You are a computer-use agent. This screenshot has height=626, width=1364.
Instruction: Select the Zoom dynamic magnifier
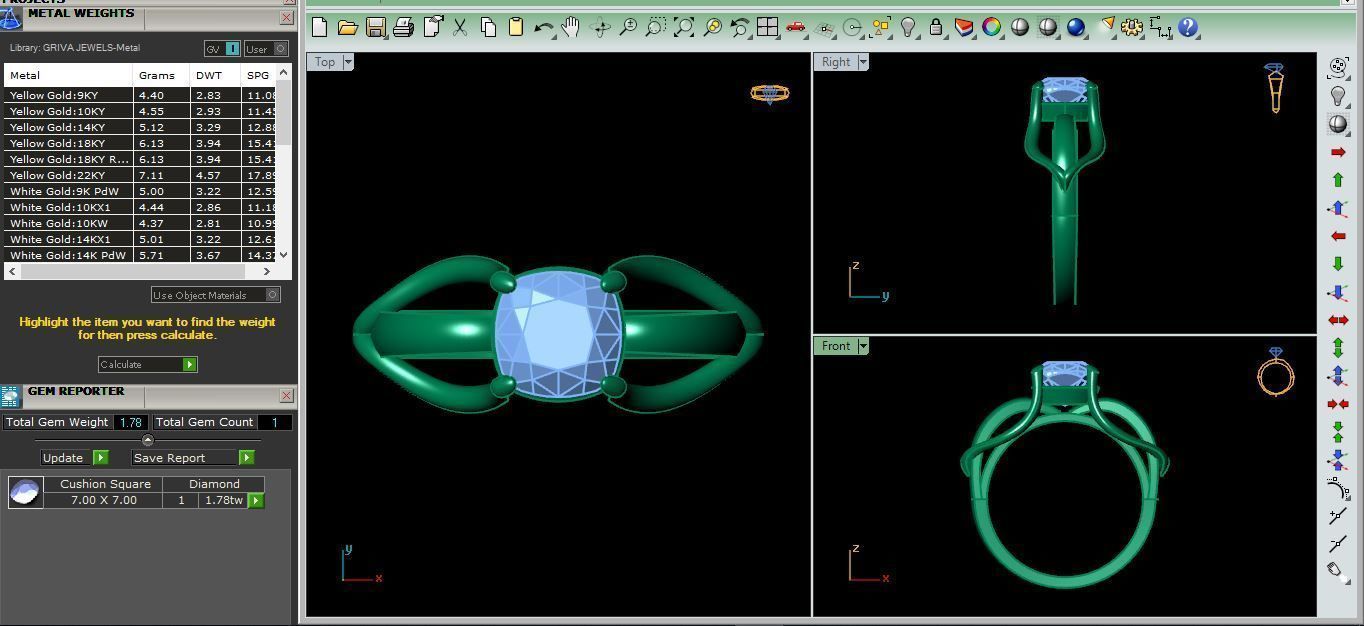pos(628,28)
